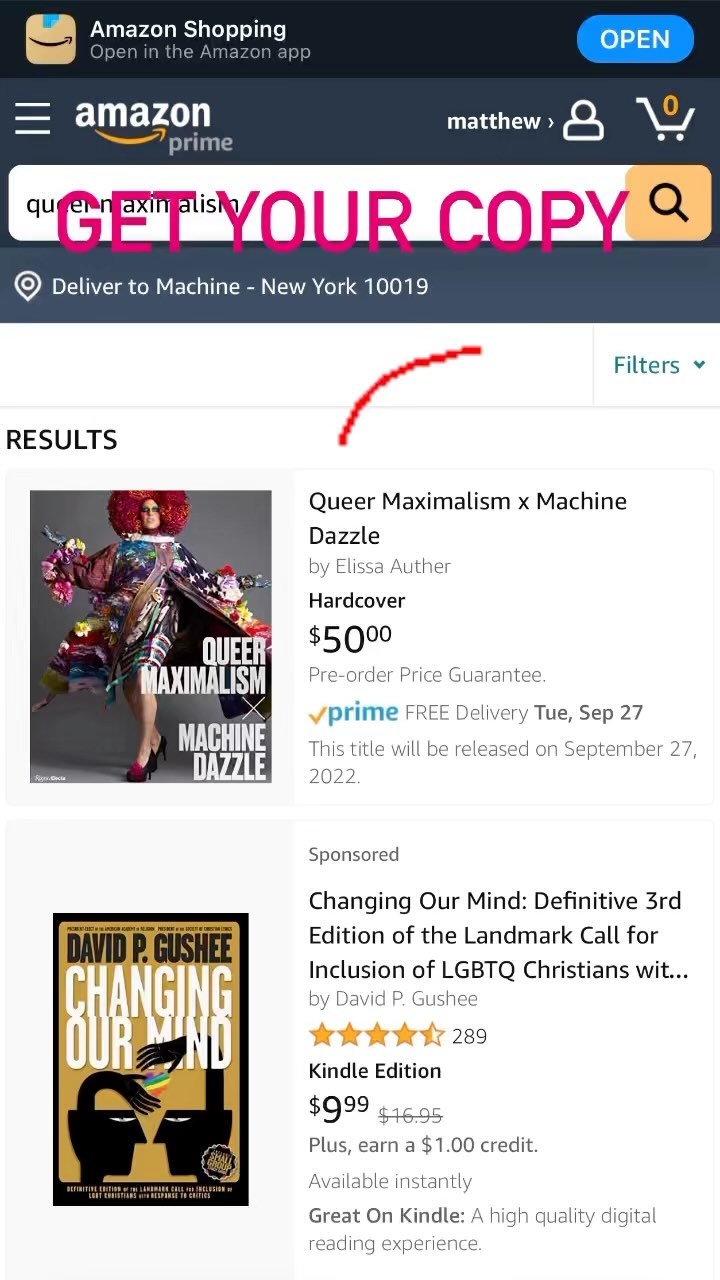Open the hamburger navigation menu

coord(32,118)
